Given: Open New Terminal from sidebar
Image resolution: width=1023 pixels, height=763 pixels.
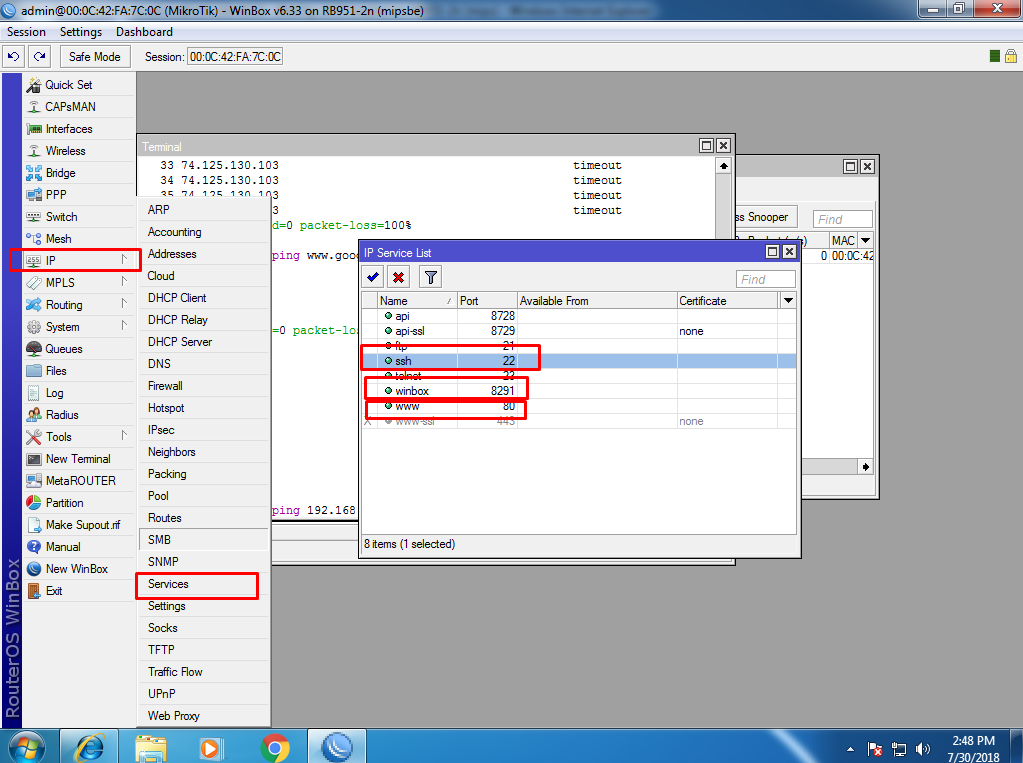Looking at the screenshot, I should click(x=79, y=459).
